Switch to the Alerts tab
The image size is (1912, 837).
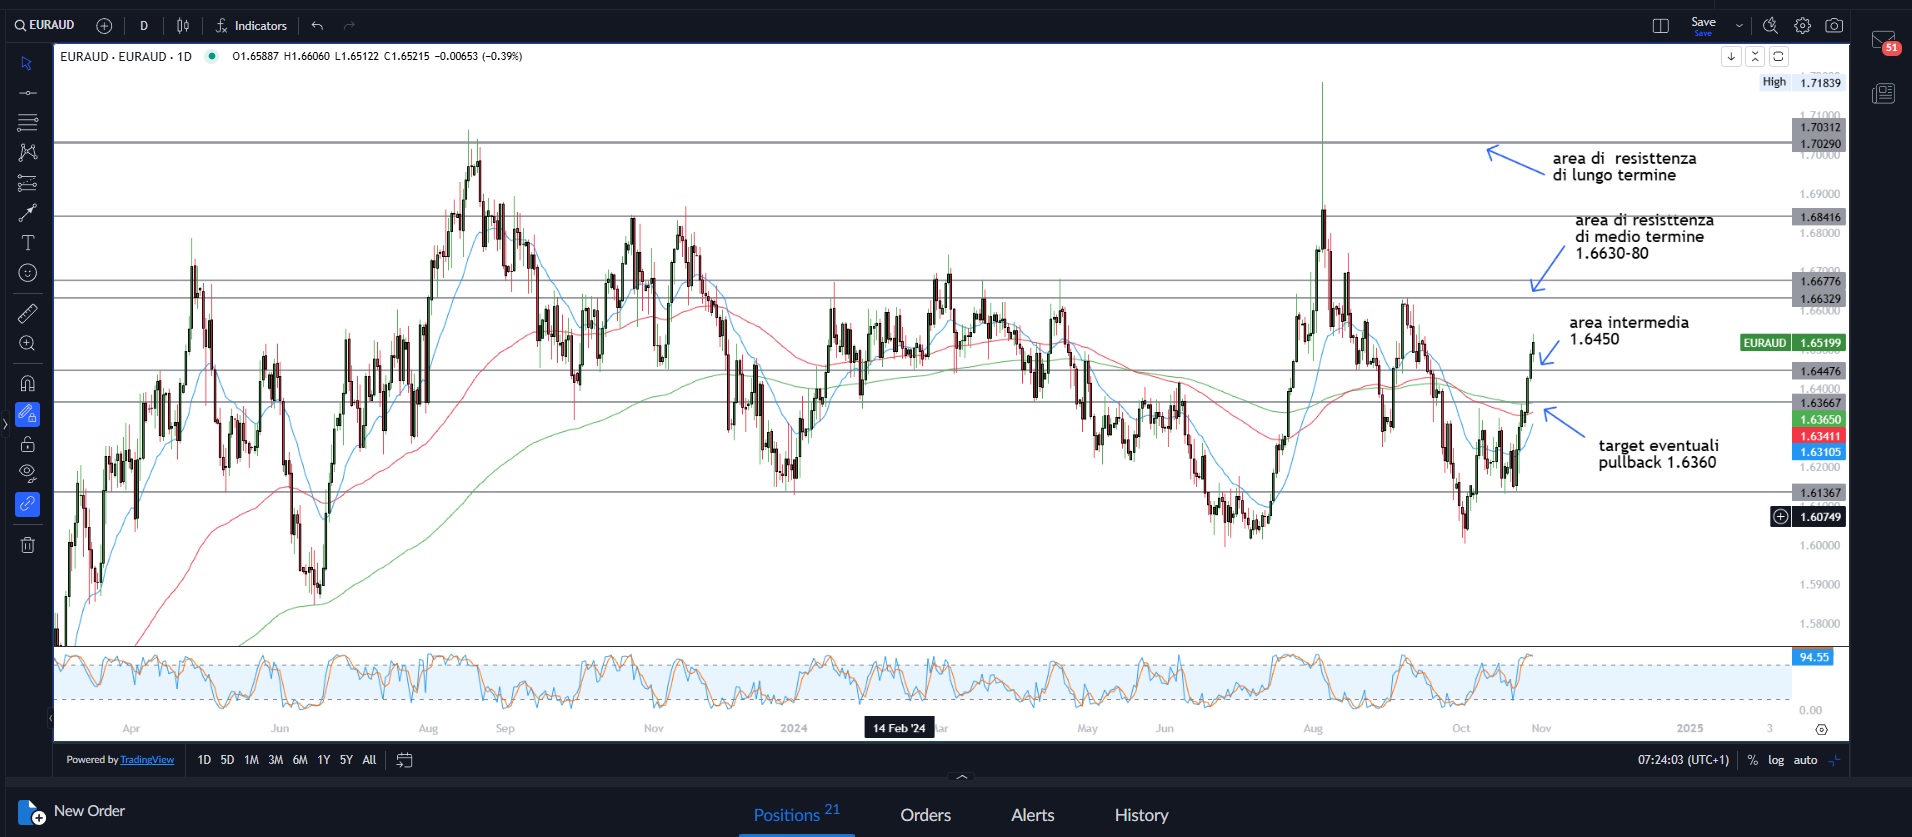point(1032,815)
